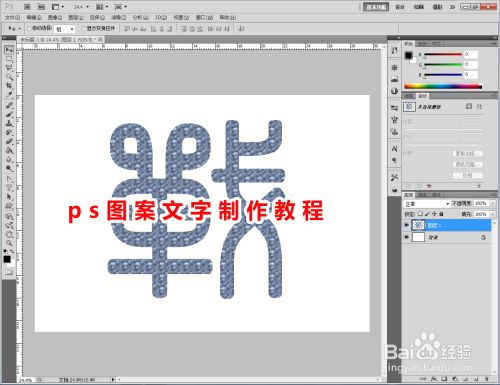Toggle lock position

pyautogui.click(x=434, y=214)
